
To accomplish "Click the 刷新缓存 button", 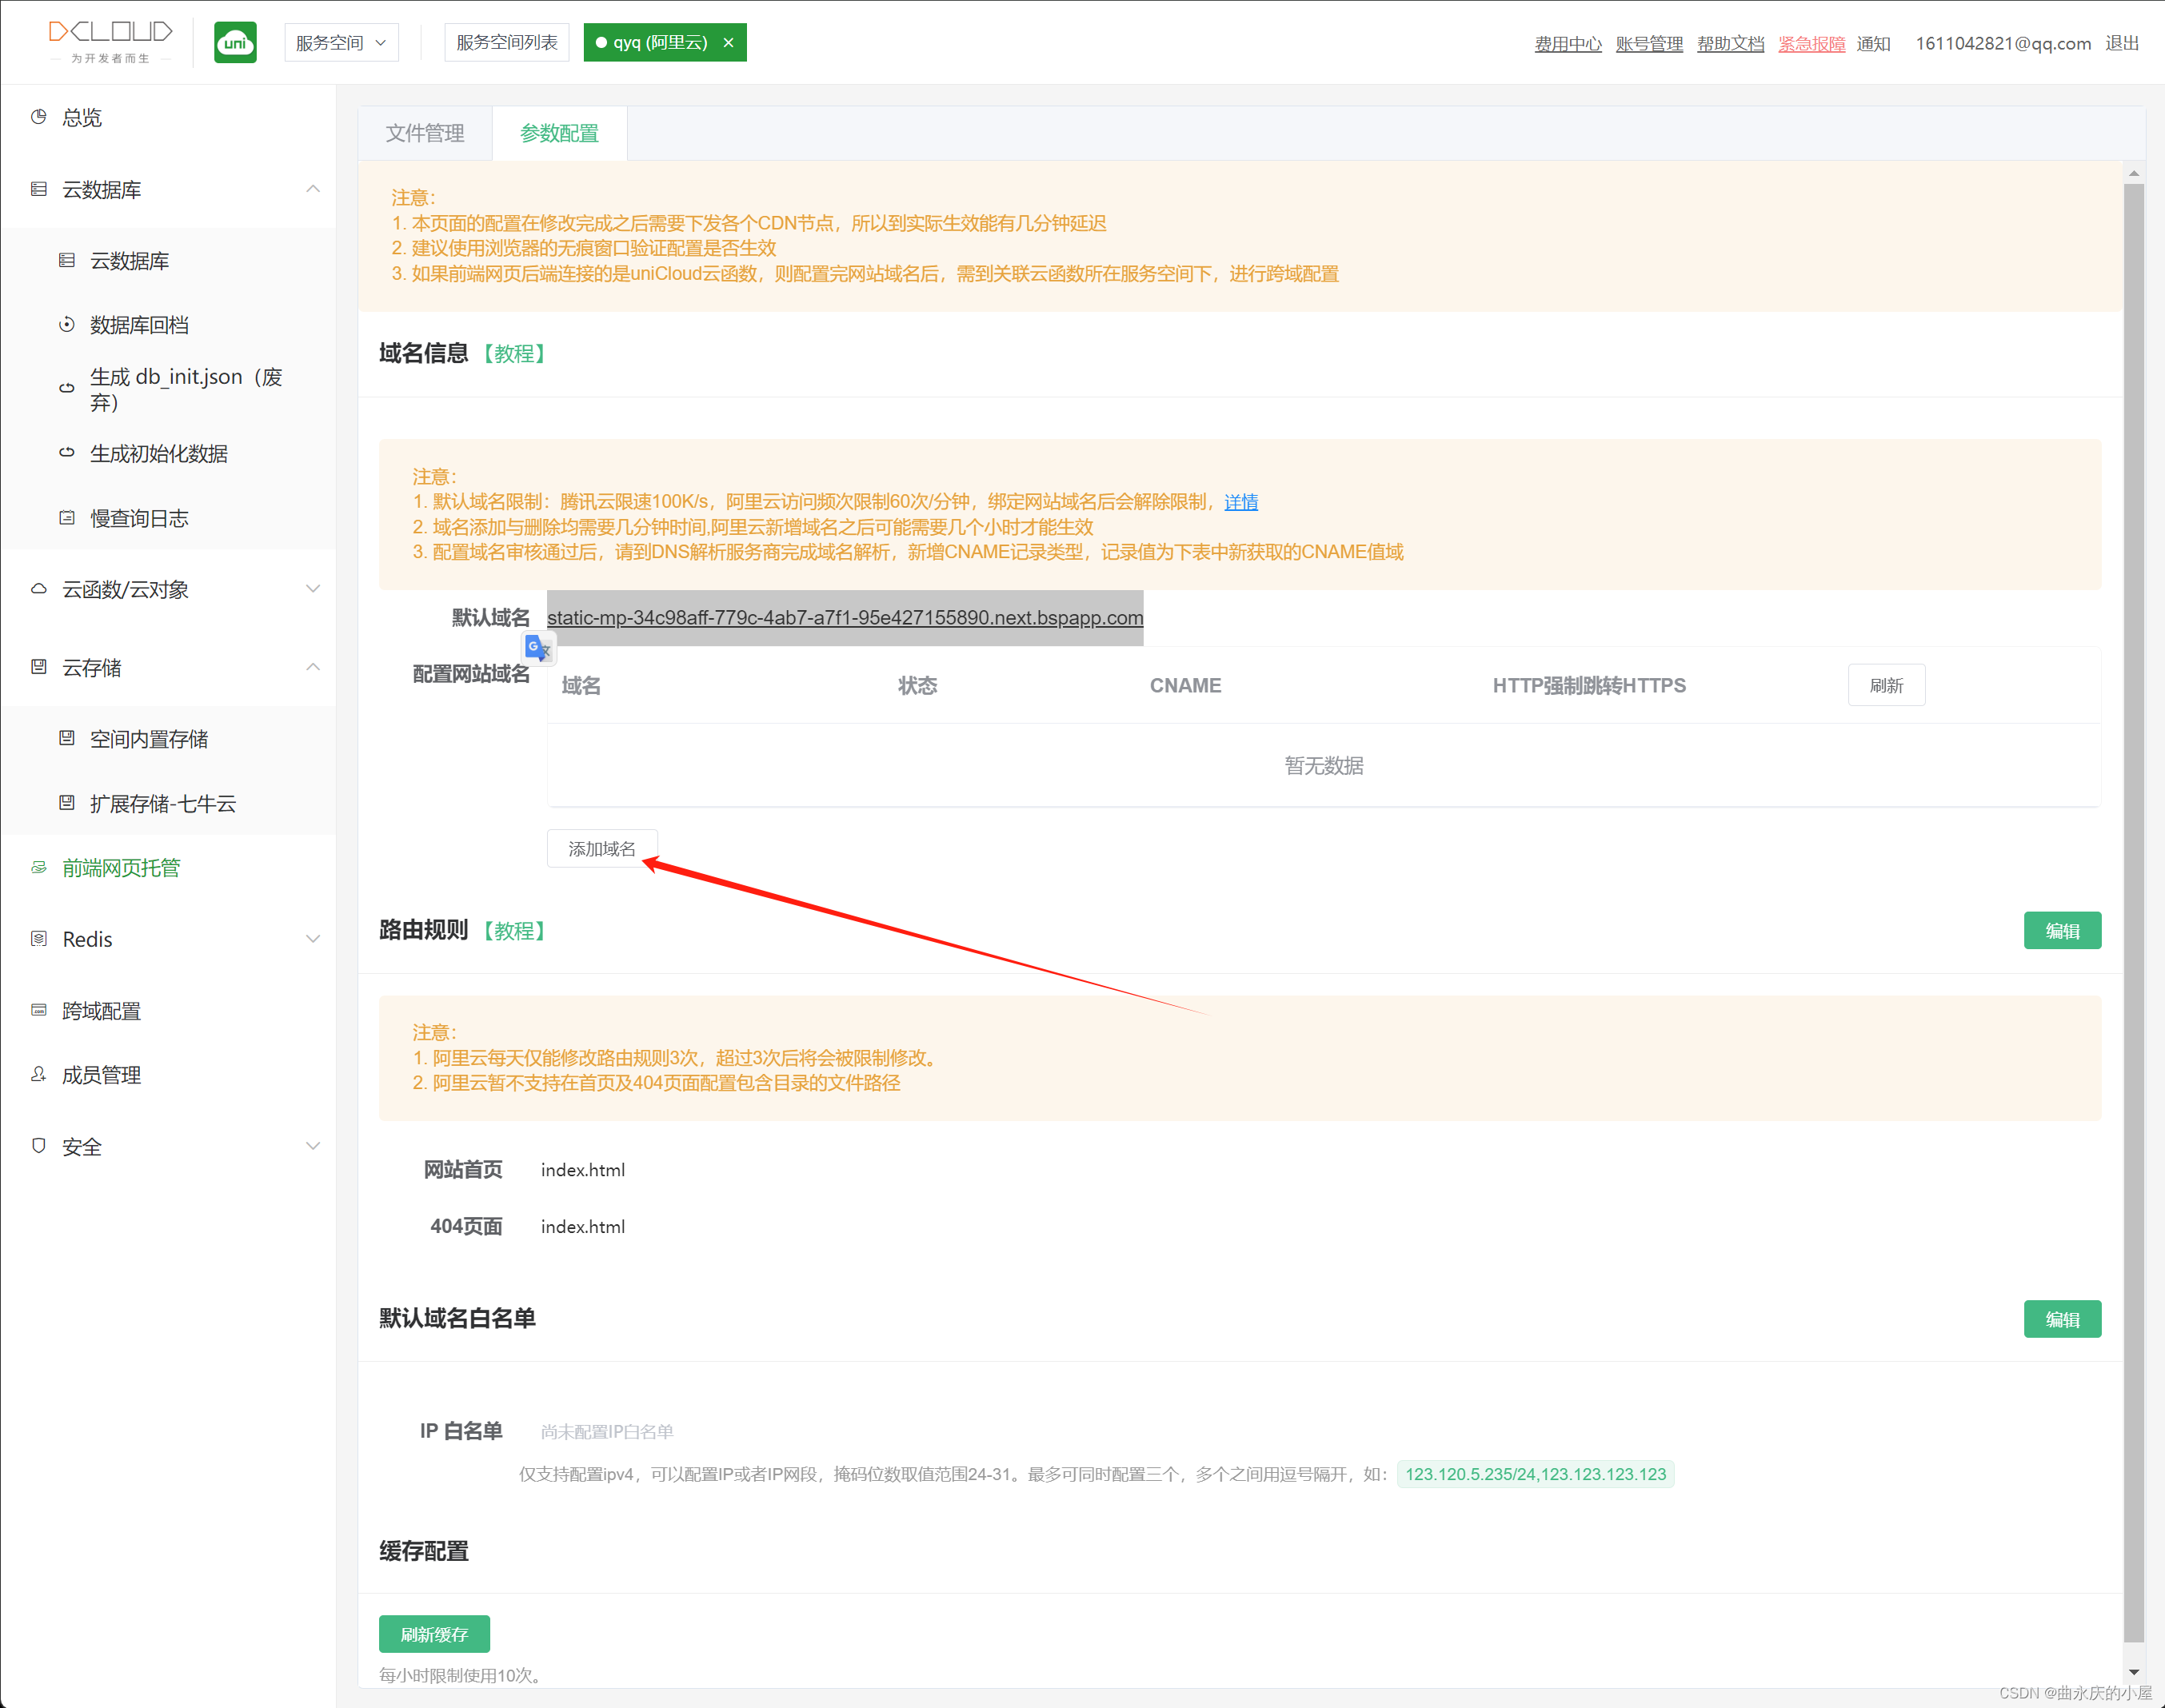I will pos(434,1634).
